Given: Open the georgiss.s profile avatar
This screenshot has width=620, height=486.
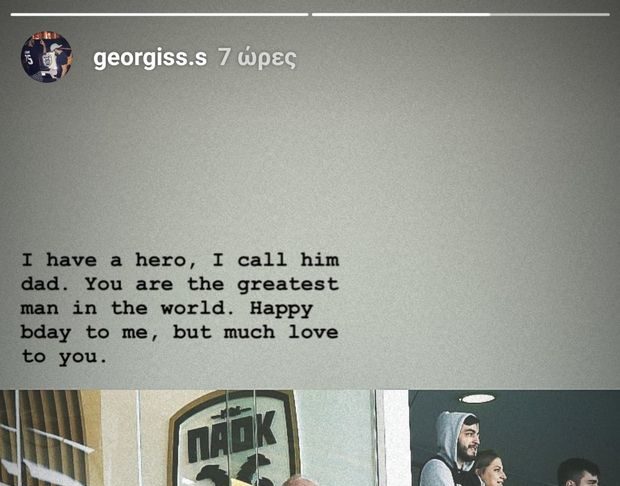Looking at the screenshot, I should 47,57.
